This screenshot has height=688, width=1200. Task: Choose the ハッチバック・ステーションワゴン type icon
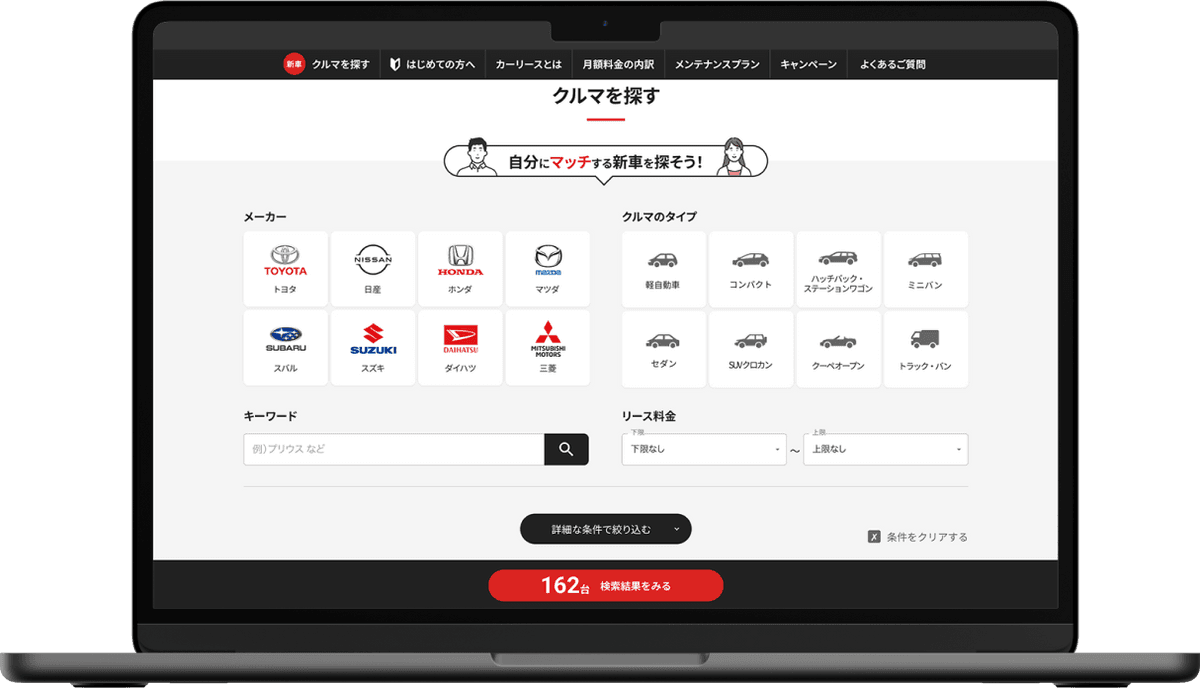[838, 257]
